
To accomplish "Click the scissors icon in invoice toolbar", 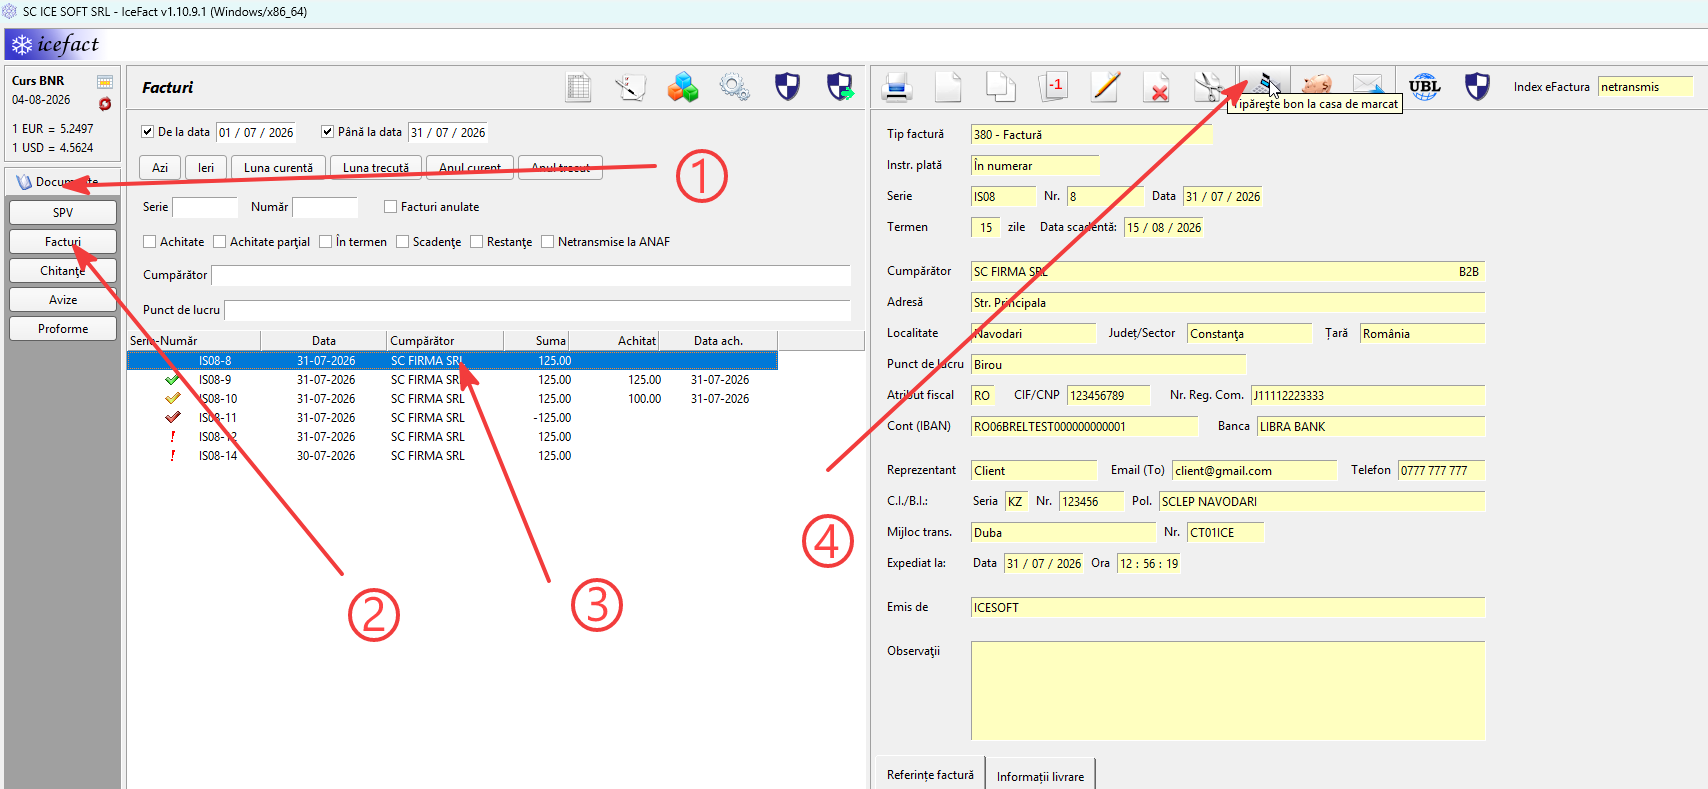I will [x=1209, y=87].
